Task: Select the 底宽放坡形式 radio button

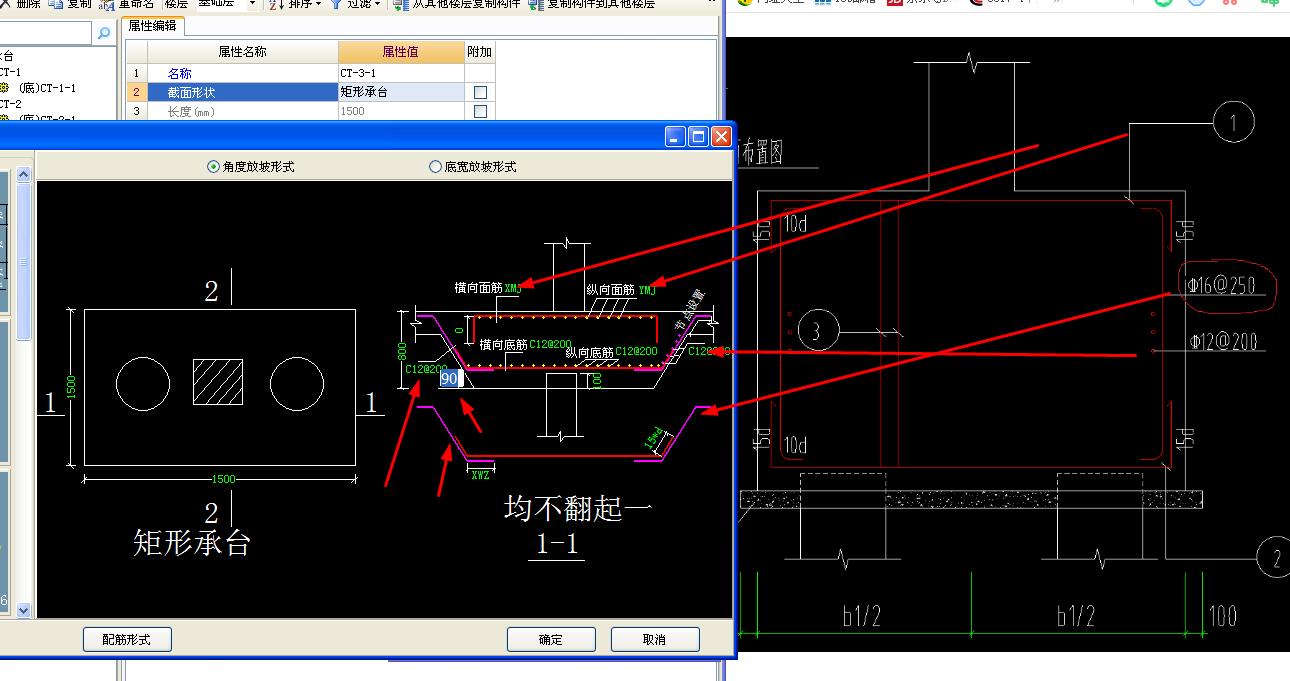Action: click(x=435, y=167)
